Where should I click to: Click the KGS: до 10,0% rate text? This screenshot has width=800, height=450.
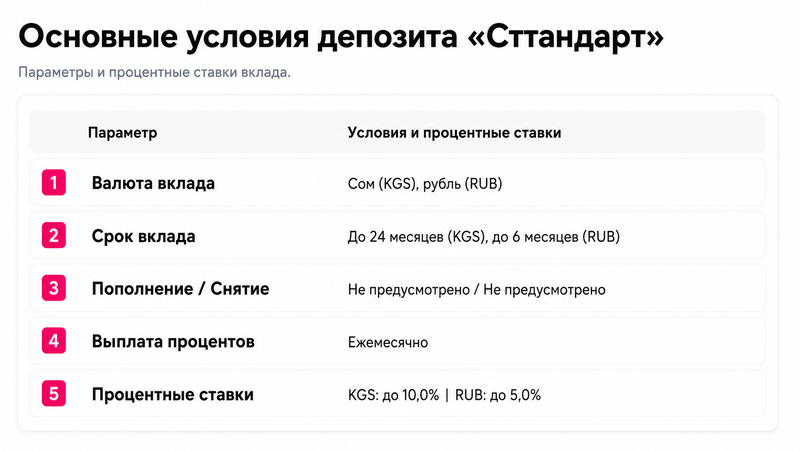[393, 395]
